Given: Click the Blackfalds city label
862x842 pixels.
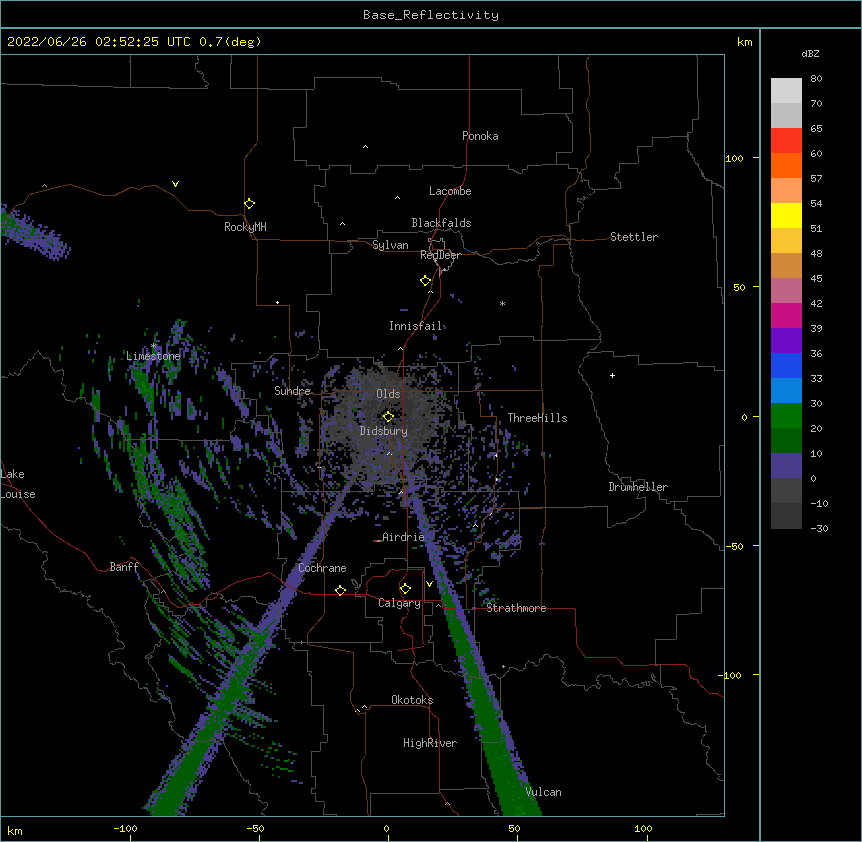Looking at the screenshot, I should pyautogui.click(x=441, y=223).
